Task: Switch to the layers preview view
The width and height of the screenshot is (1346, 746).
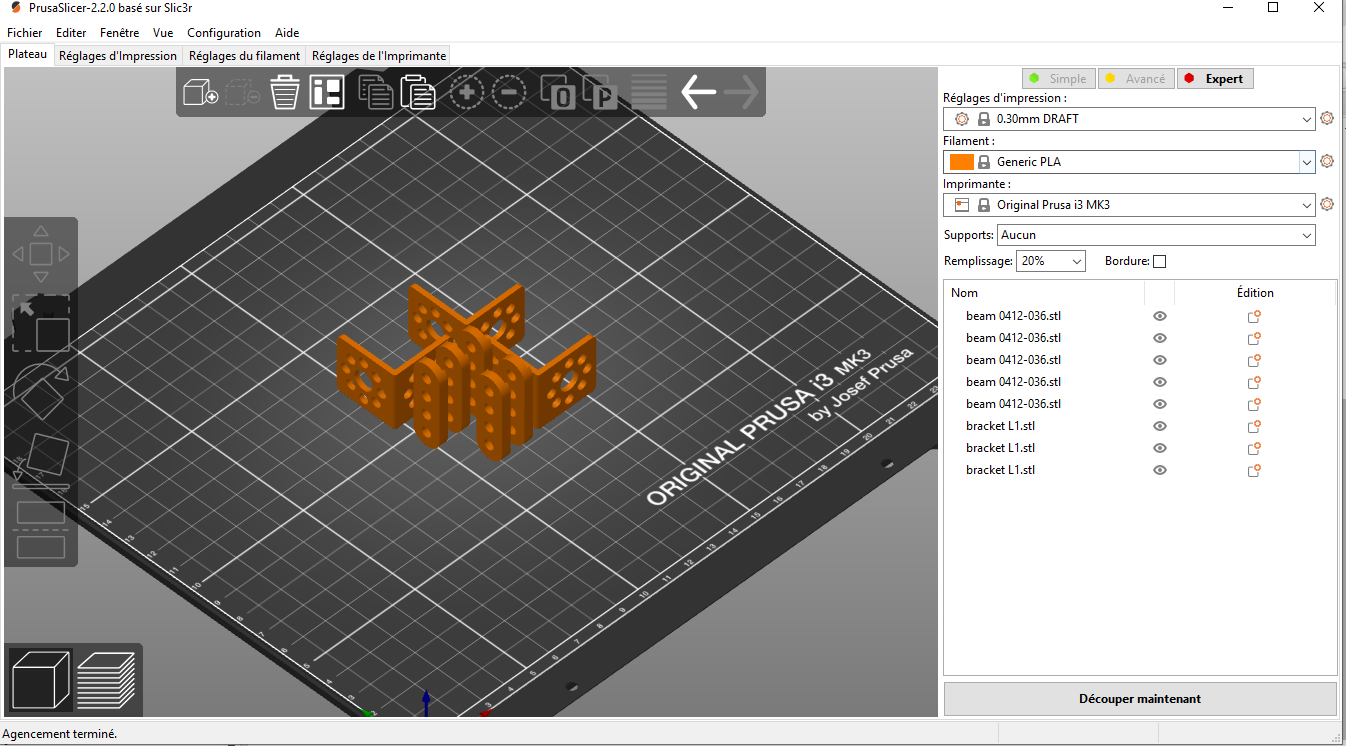Action: 106,679
